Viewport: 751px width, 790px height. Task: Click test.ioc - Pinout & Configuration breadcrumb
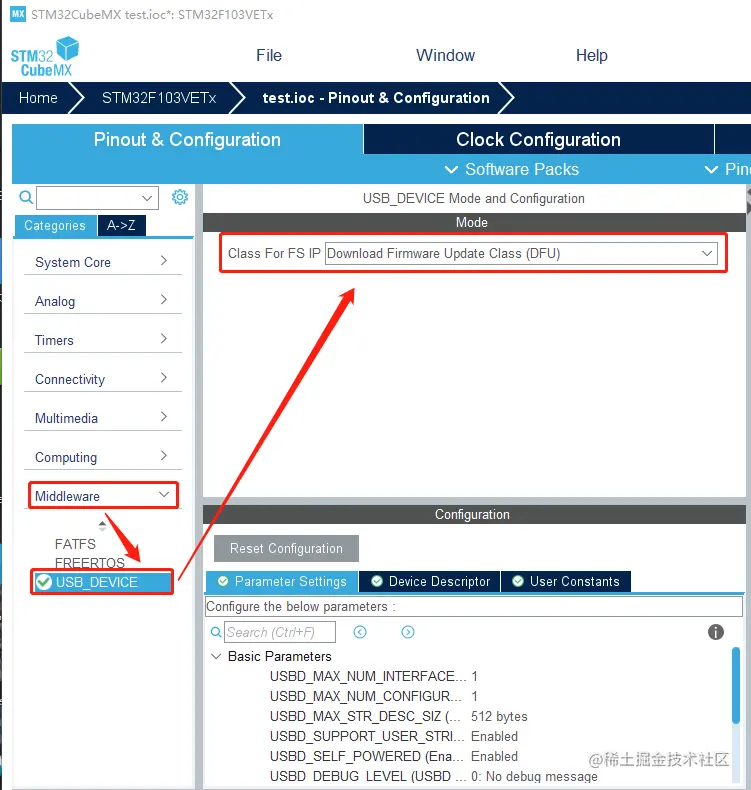point(376,98)
